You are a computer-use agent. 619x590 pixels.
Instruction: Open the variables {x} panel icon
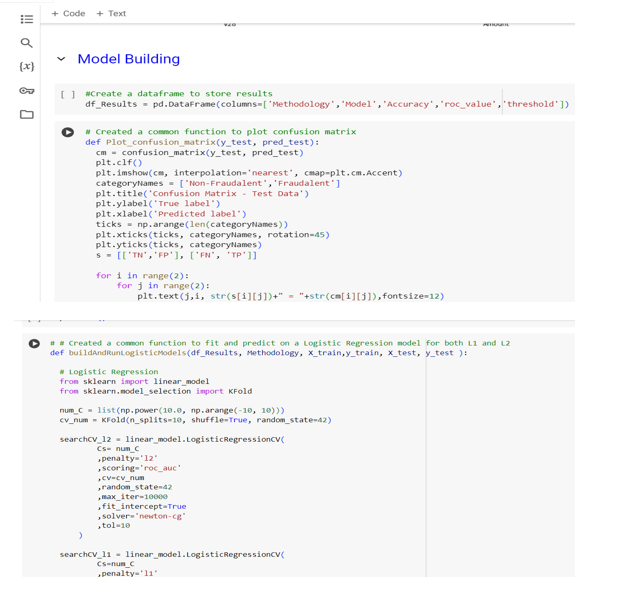coord(27,66)
